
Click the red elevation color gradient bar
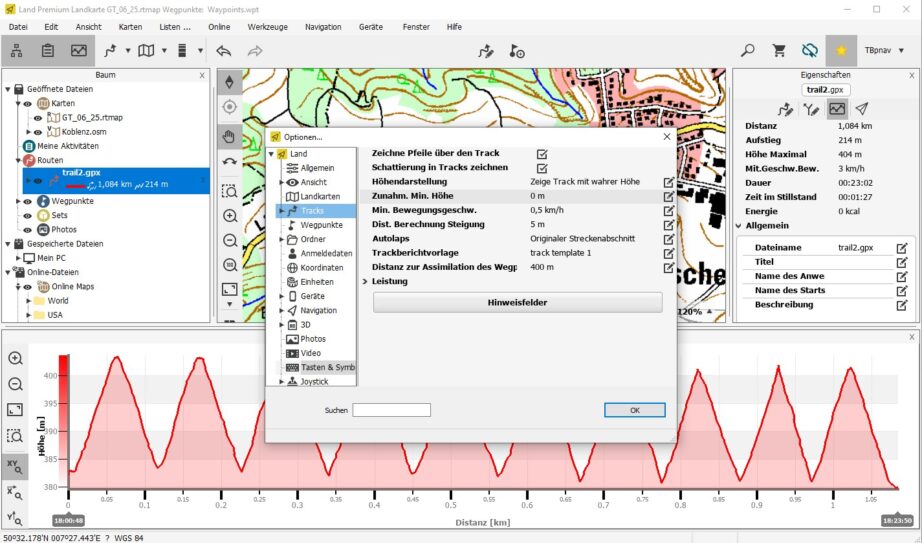coord(63,420)
